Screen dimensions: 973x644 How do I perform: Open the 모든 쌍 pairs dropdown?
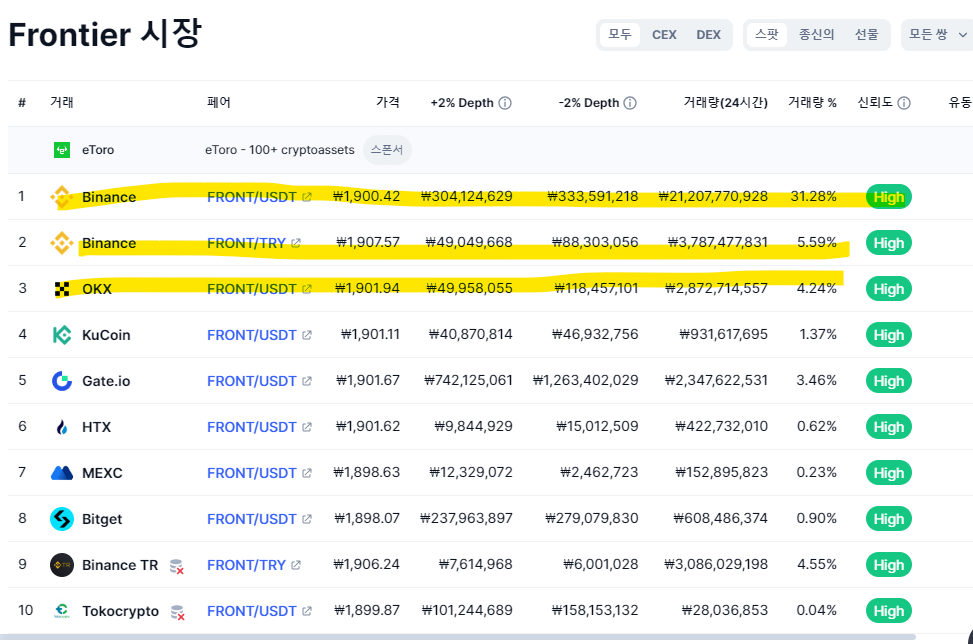tap(937, 35)
